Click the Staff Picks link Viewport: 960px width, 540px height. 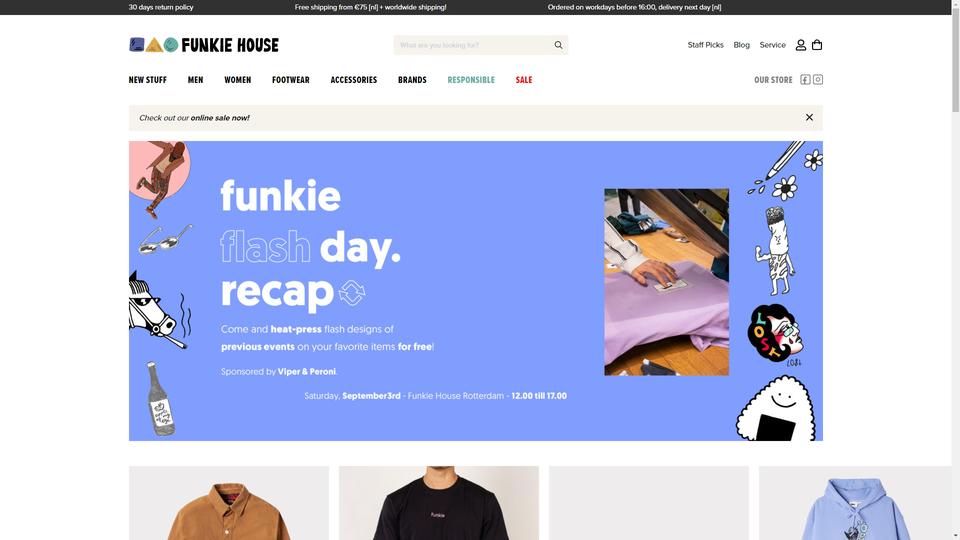(705, 45)
